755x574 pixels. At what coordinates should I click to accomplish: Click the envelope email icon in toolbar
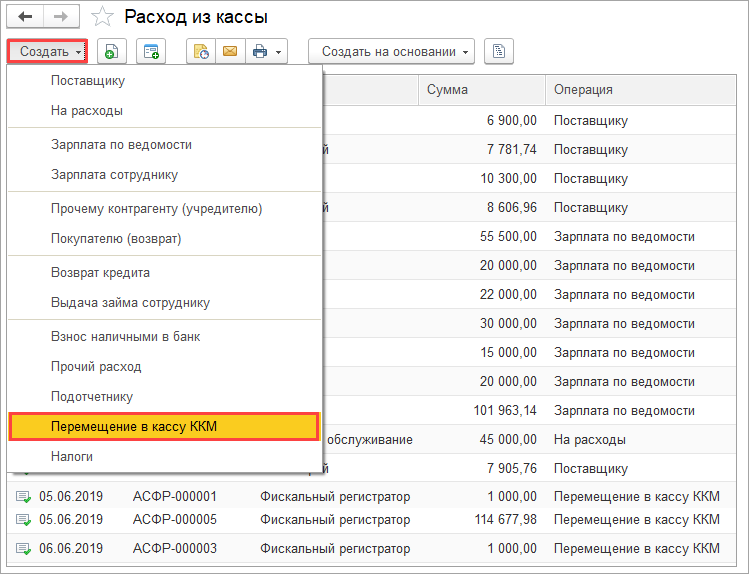[229, 51]
